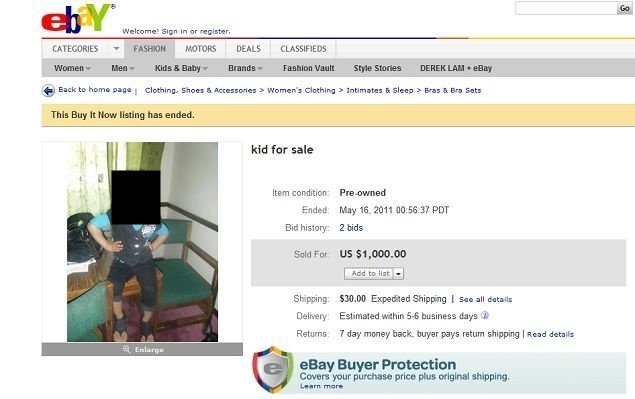Click the blue back arrow icon
Viewport: 635px width, 399px height.
coord(48,90)
